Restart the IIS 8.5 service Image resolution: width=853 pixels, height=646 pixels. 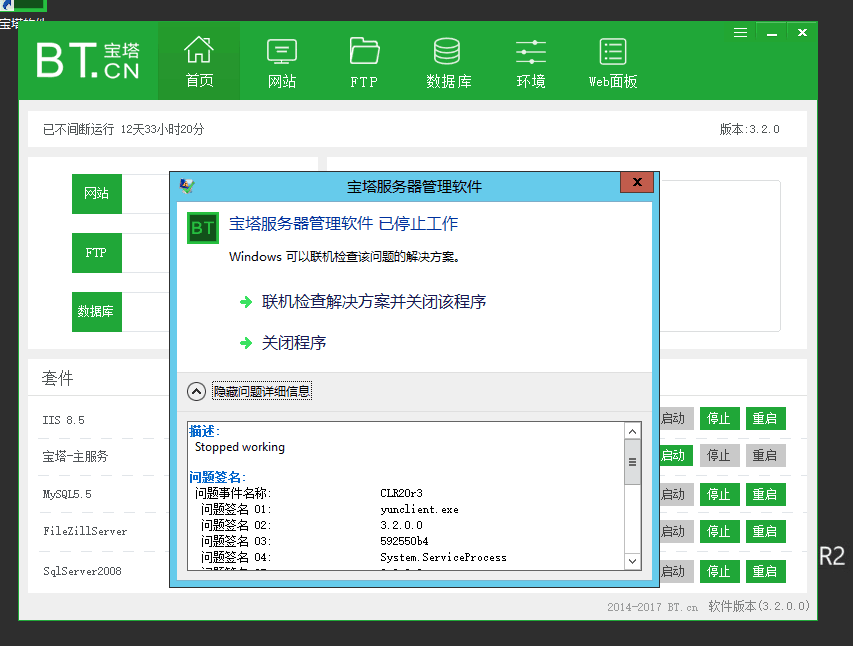pyautogui.click(x=765, y=419)
